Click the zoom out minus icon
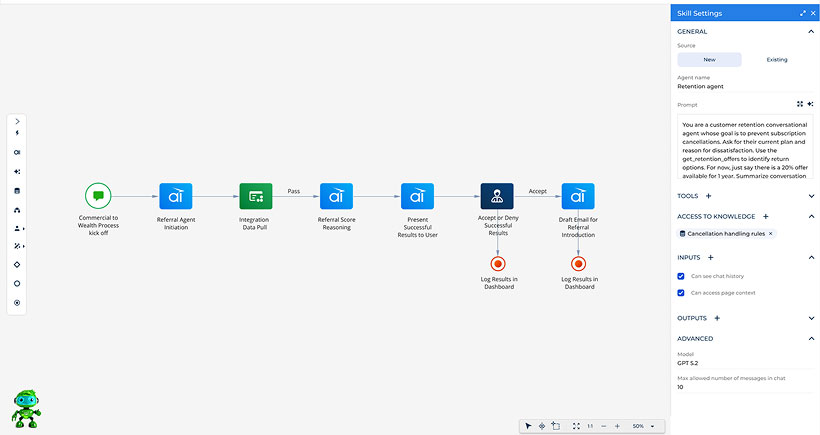 603,426
